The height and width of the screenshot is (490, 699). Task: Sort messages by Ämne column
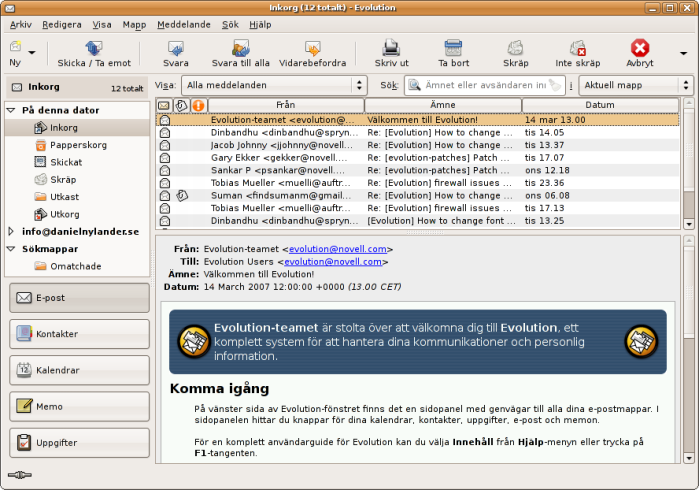click(443, 105)
